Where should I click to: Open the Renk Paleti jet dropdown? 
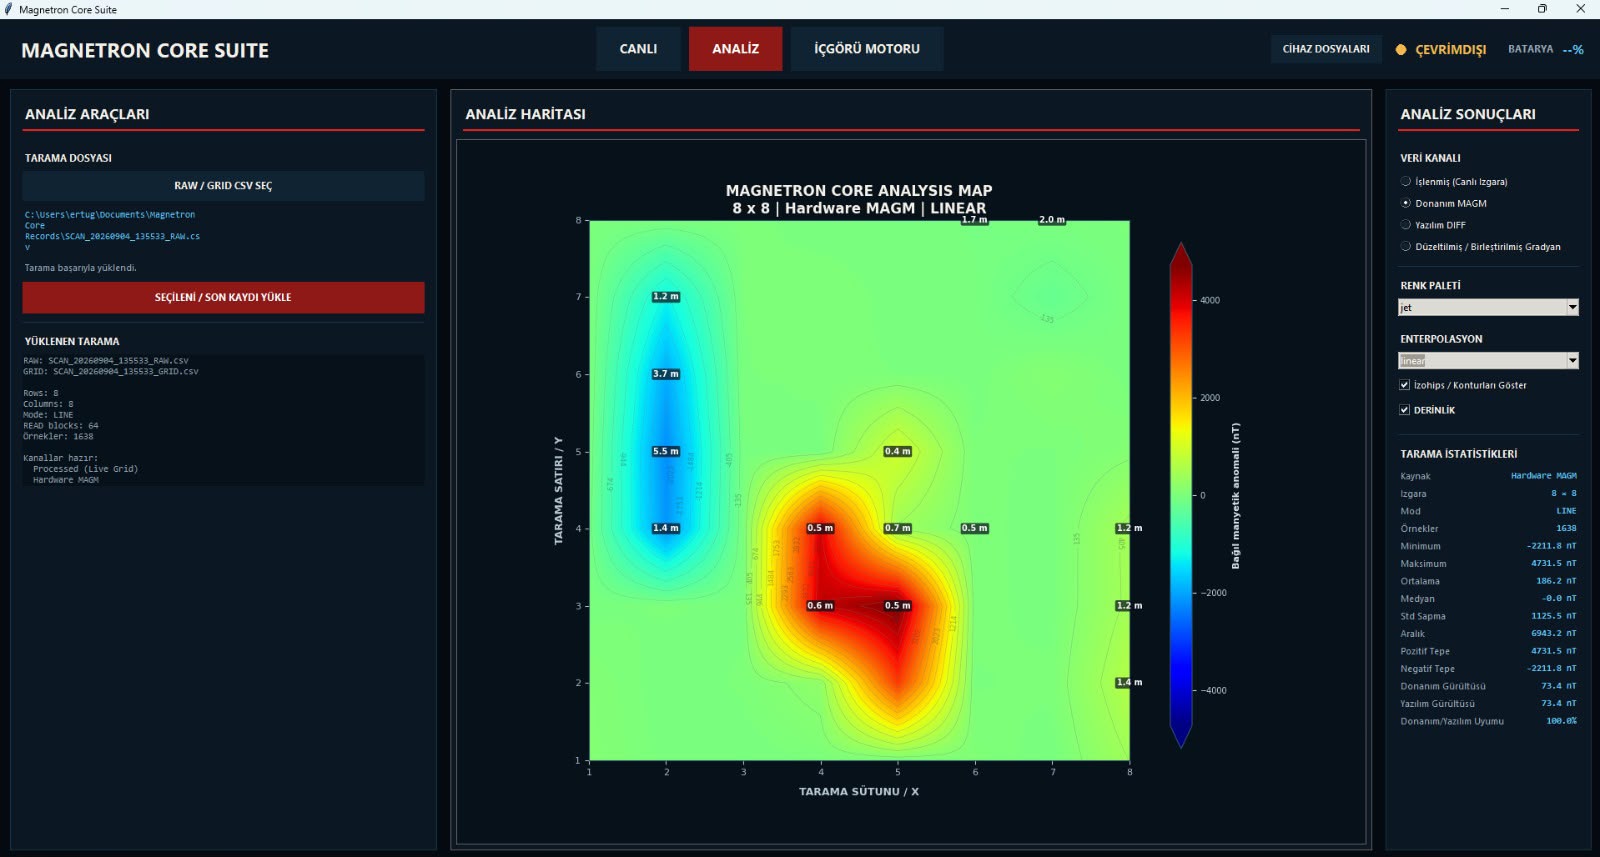coord(1488,307)
